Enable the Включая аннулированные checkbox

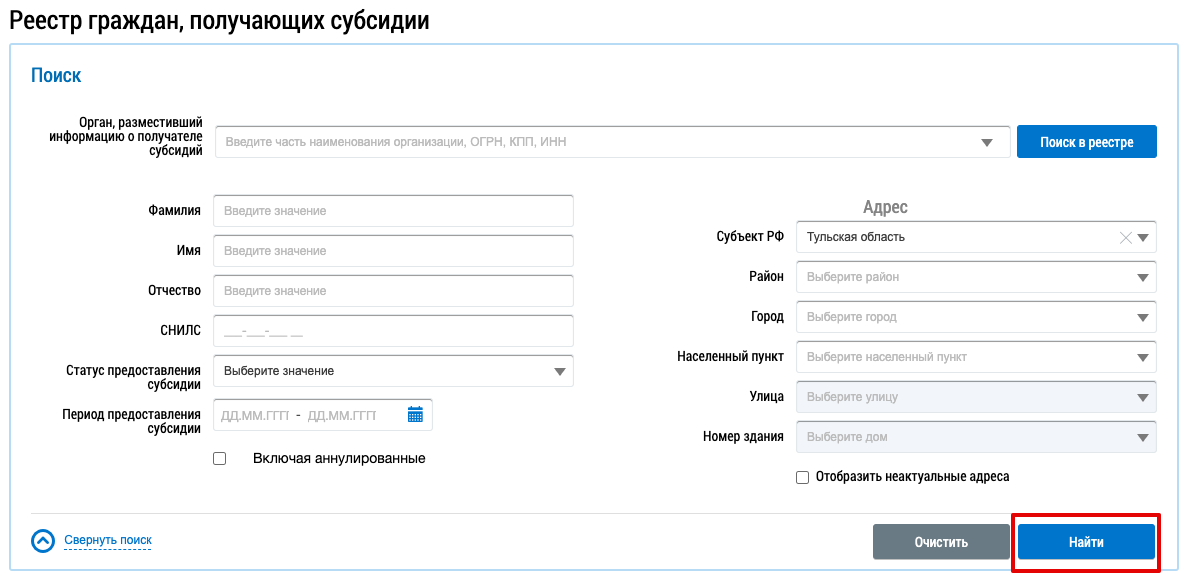220,459
